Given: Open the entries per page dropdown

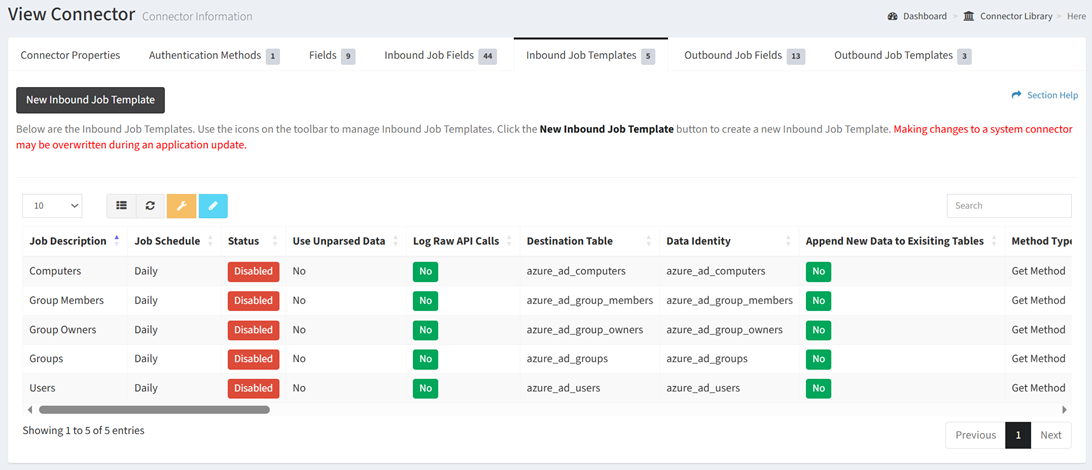Looking at the screenshot, I should point(52,206).
